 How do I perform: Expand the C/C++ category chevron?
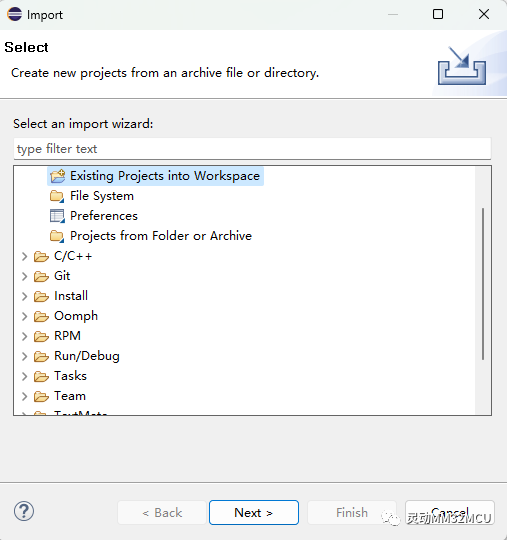click(24, 257)
